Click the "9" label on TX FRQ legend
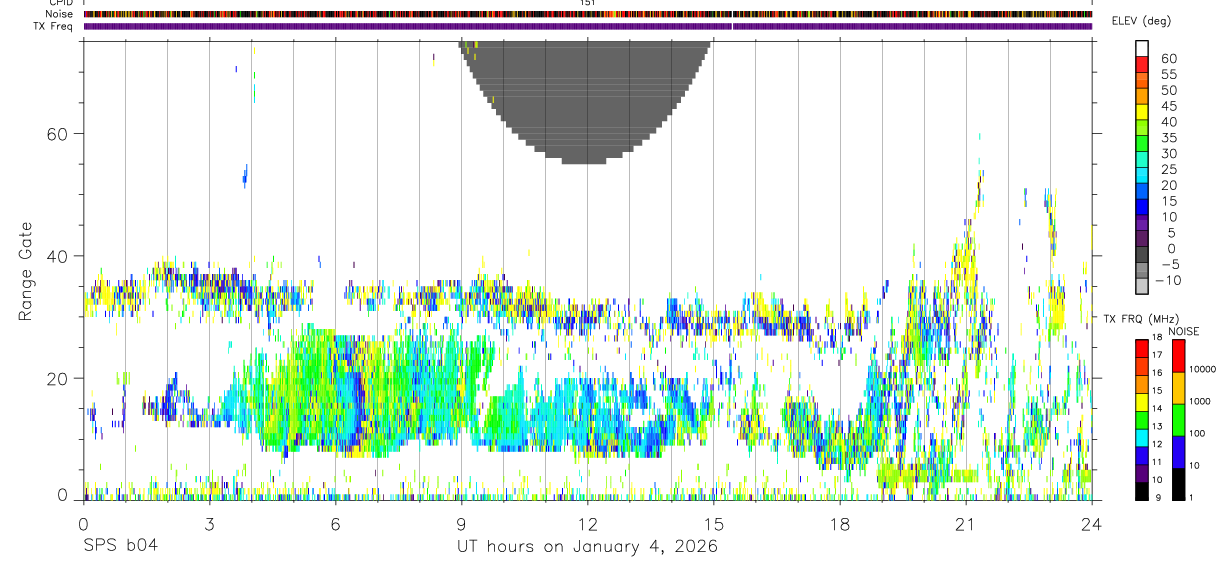 point(1158,499)
